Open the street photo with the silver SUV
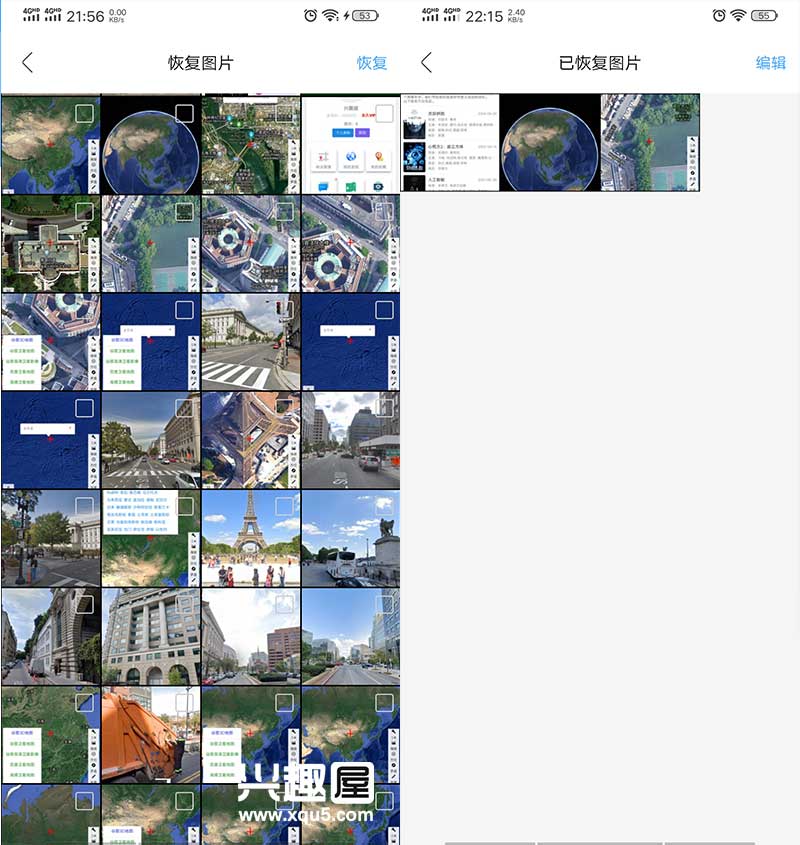The image size is (800, 845). (x=351, y=440)
